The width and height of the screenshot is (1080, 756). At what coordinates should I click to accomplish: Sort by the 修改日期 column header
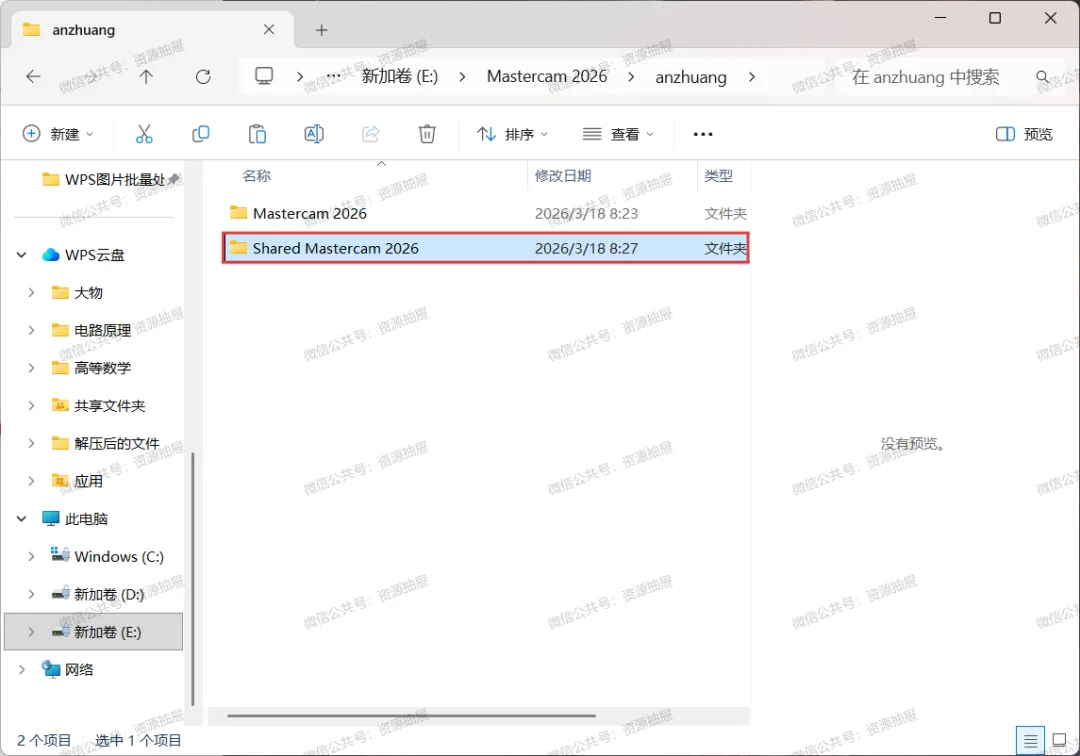(x=563, y=176)
